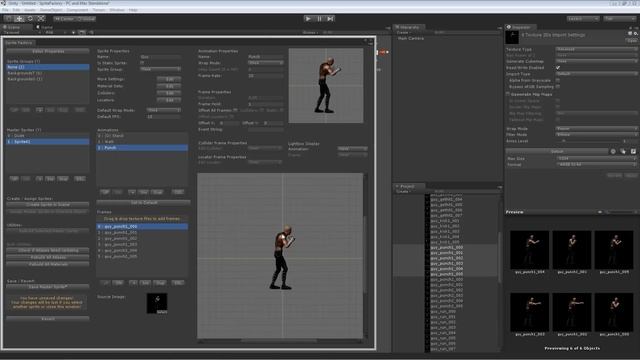
Task: Enable Alpha from Grayscale
Action: click(x=558, y=80)
